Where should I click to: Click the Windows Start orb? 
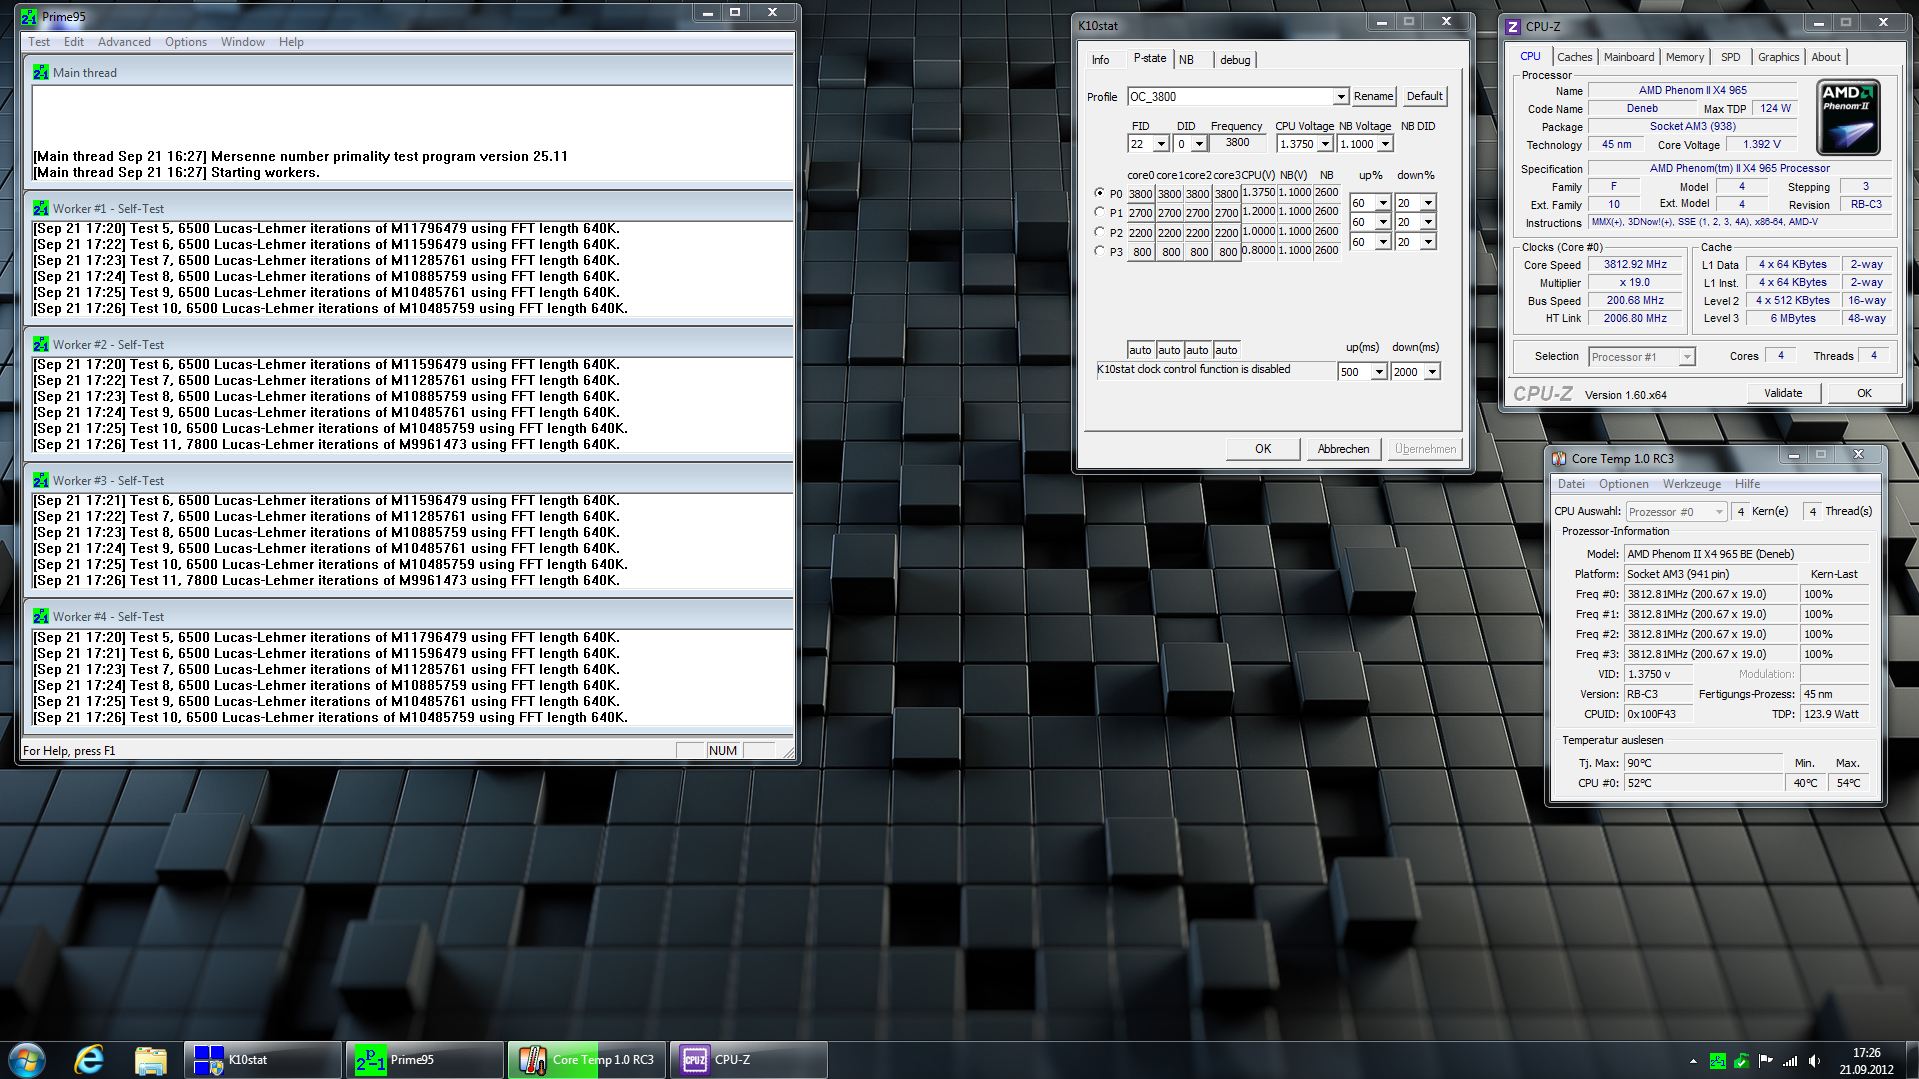click(x=27, y=1059)
